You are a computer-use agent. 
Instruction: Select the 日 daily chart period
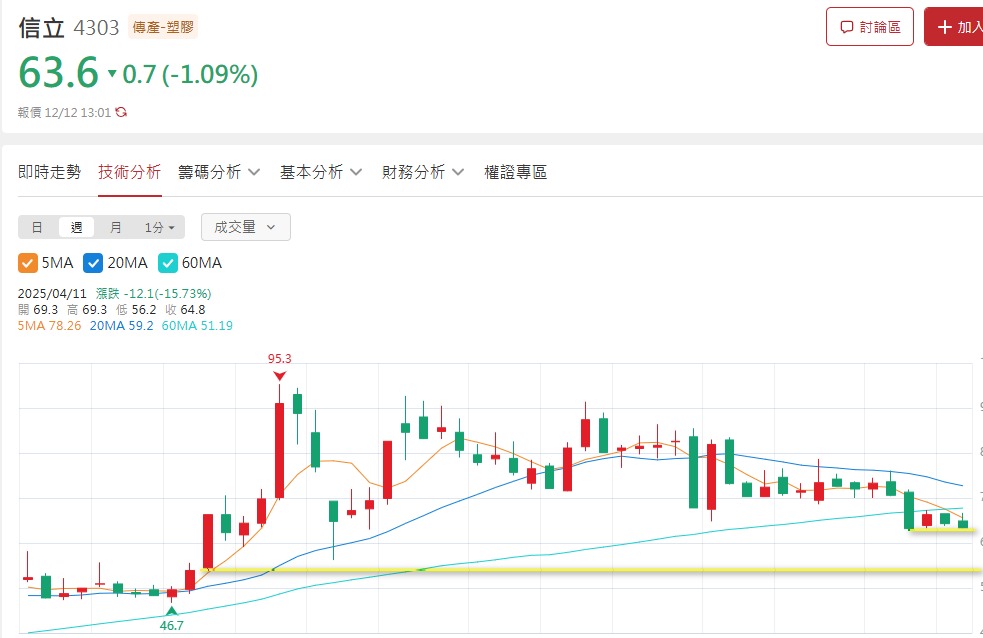point(37,227)
